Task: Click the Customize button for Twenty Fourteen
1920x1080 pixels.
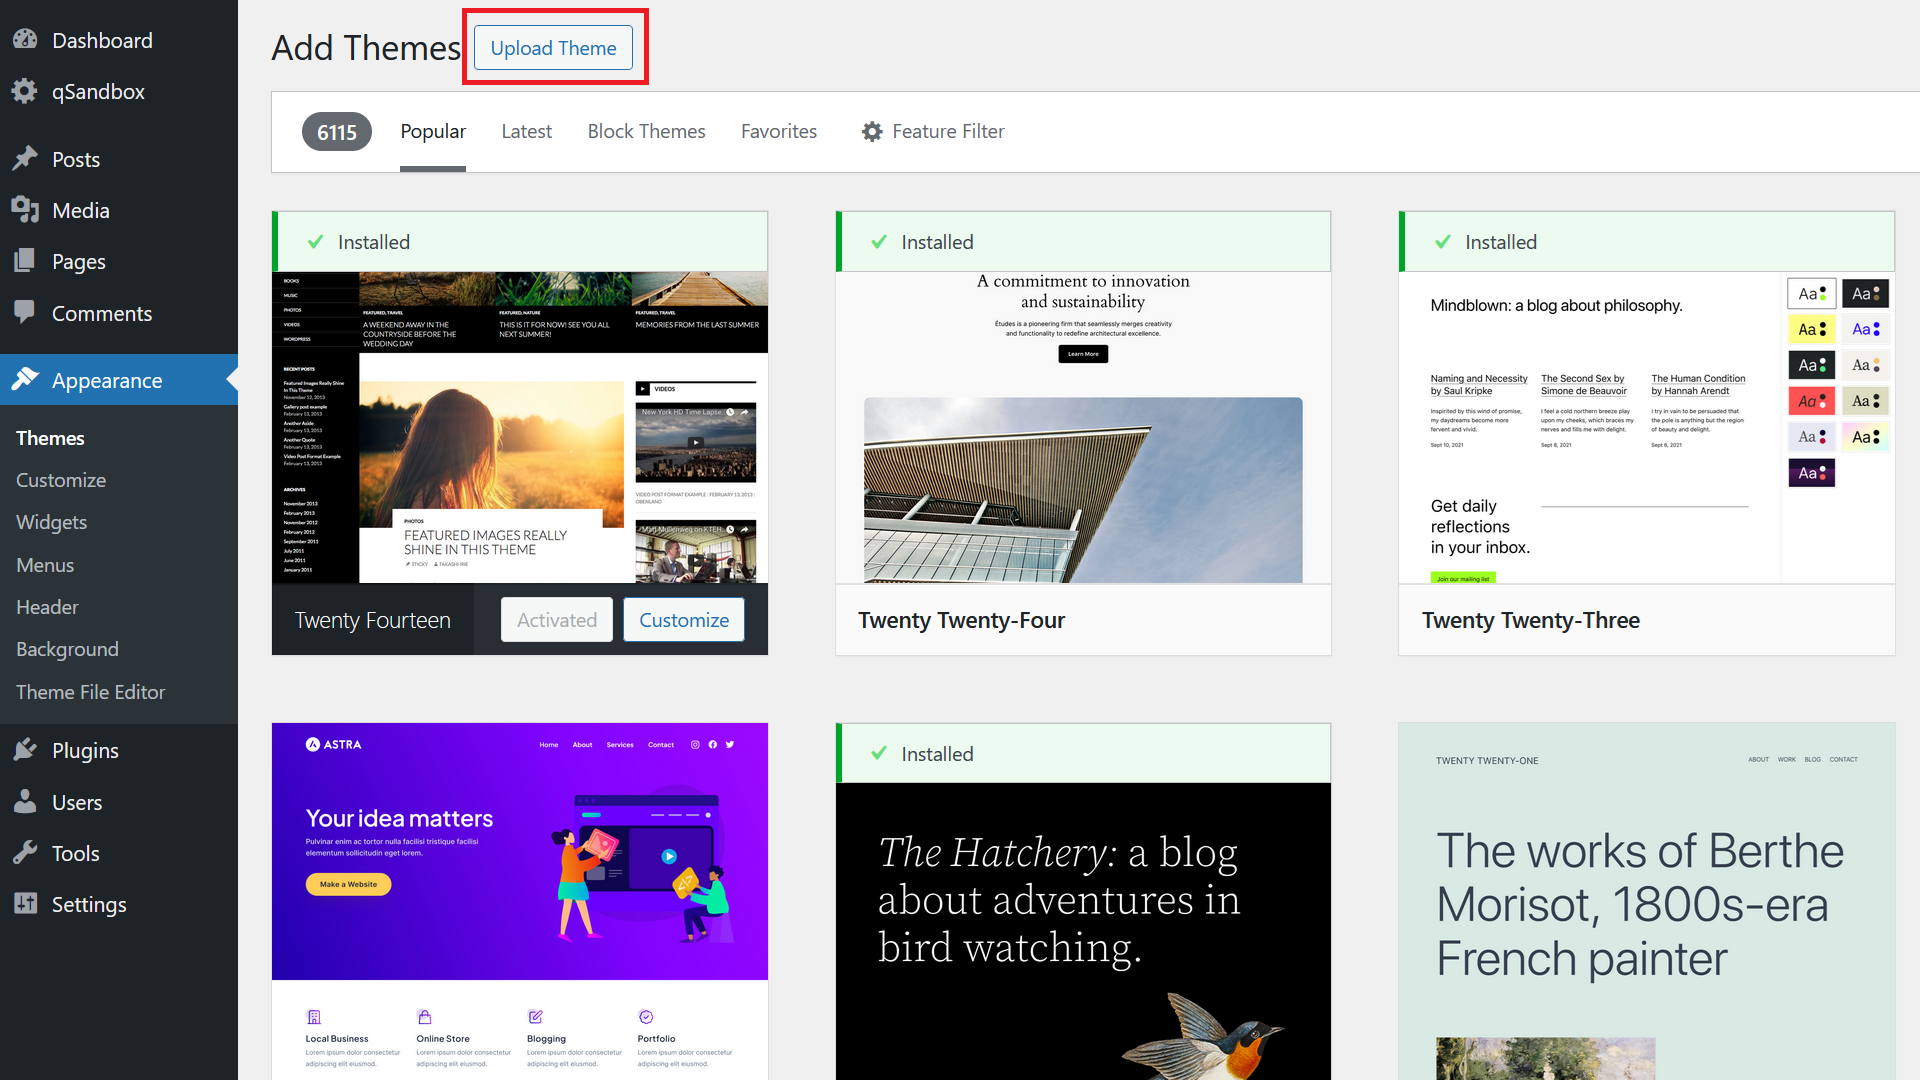Action: (x=684, y=620)
